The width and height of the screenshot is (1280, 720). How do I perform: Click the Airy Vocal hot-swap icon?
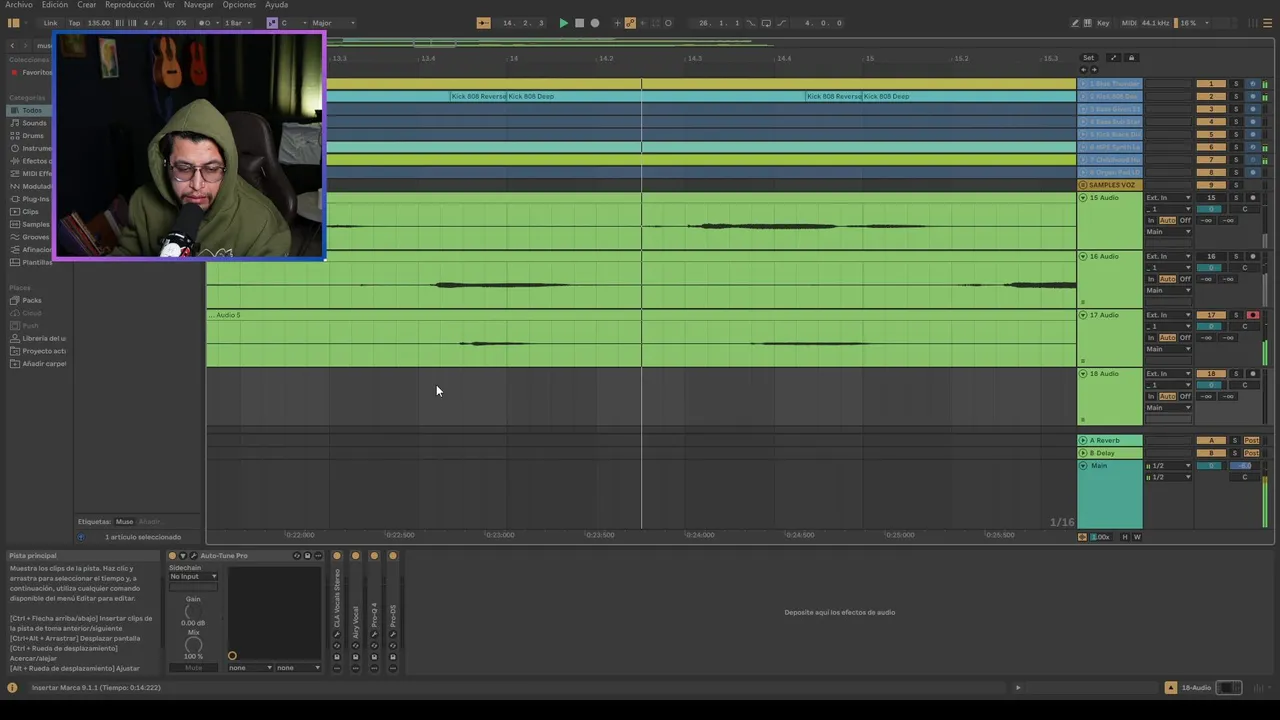pyautogui.click(x=355, y=646)
